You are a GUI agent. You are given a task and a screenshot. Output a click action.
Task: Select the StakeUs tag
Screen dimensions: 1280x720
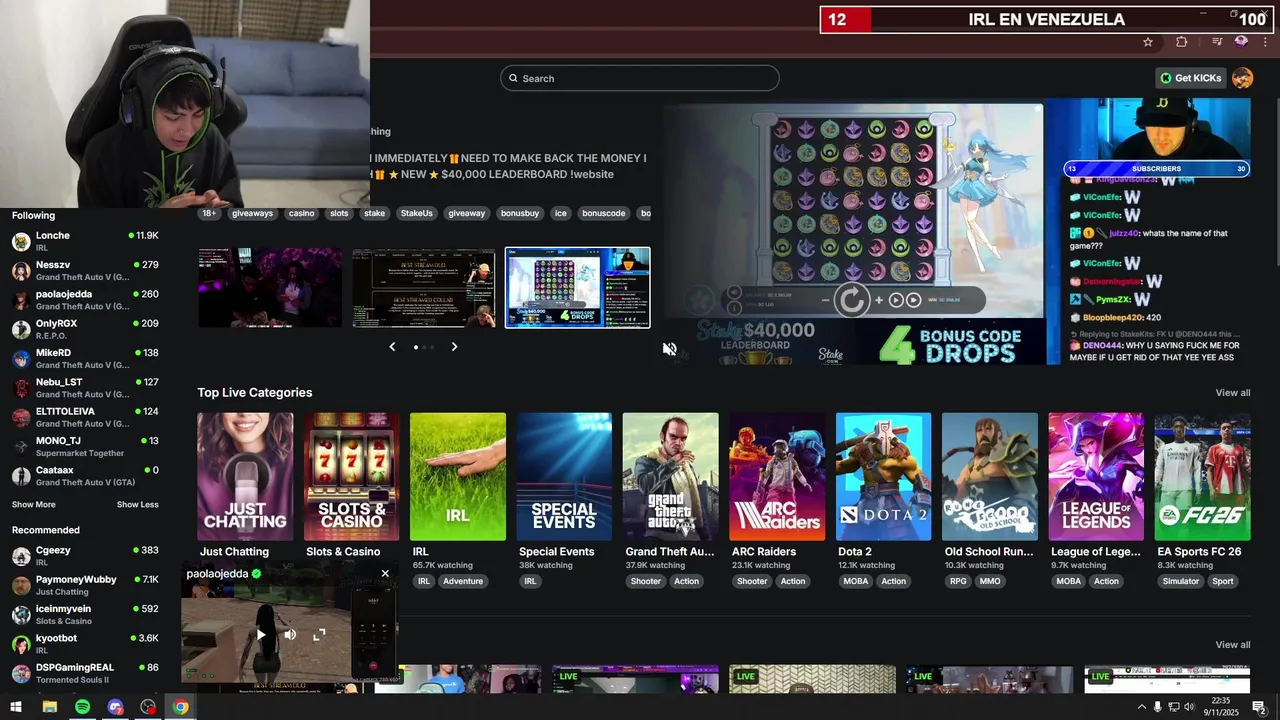[416, 213]
